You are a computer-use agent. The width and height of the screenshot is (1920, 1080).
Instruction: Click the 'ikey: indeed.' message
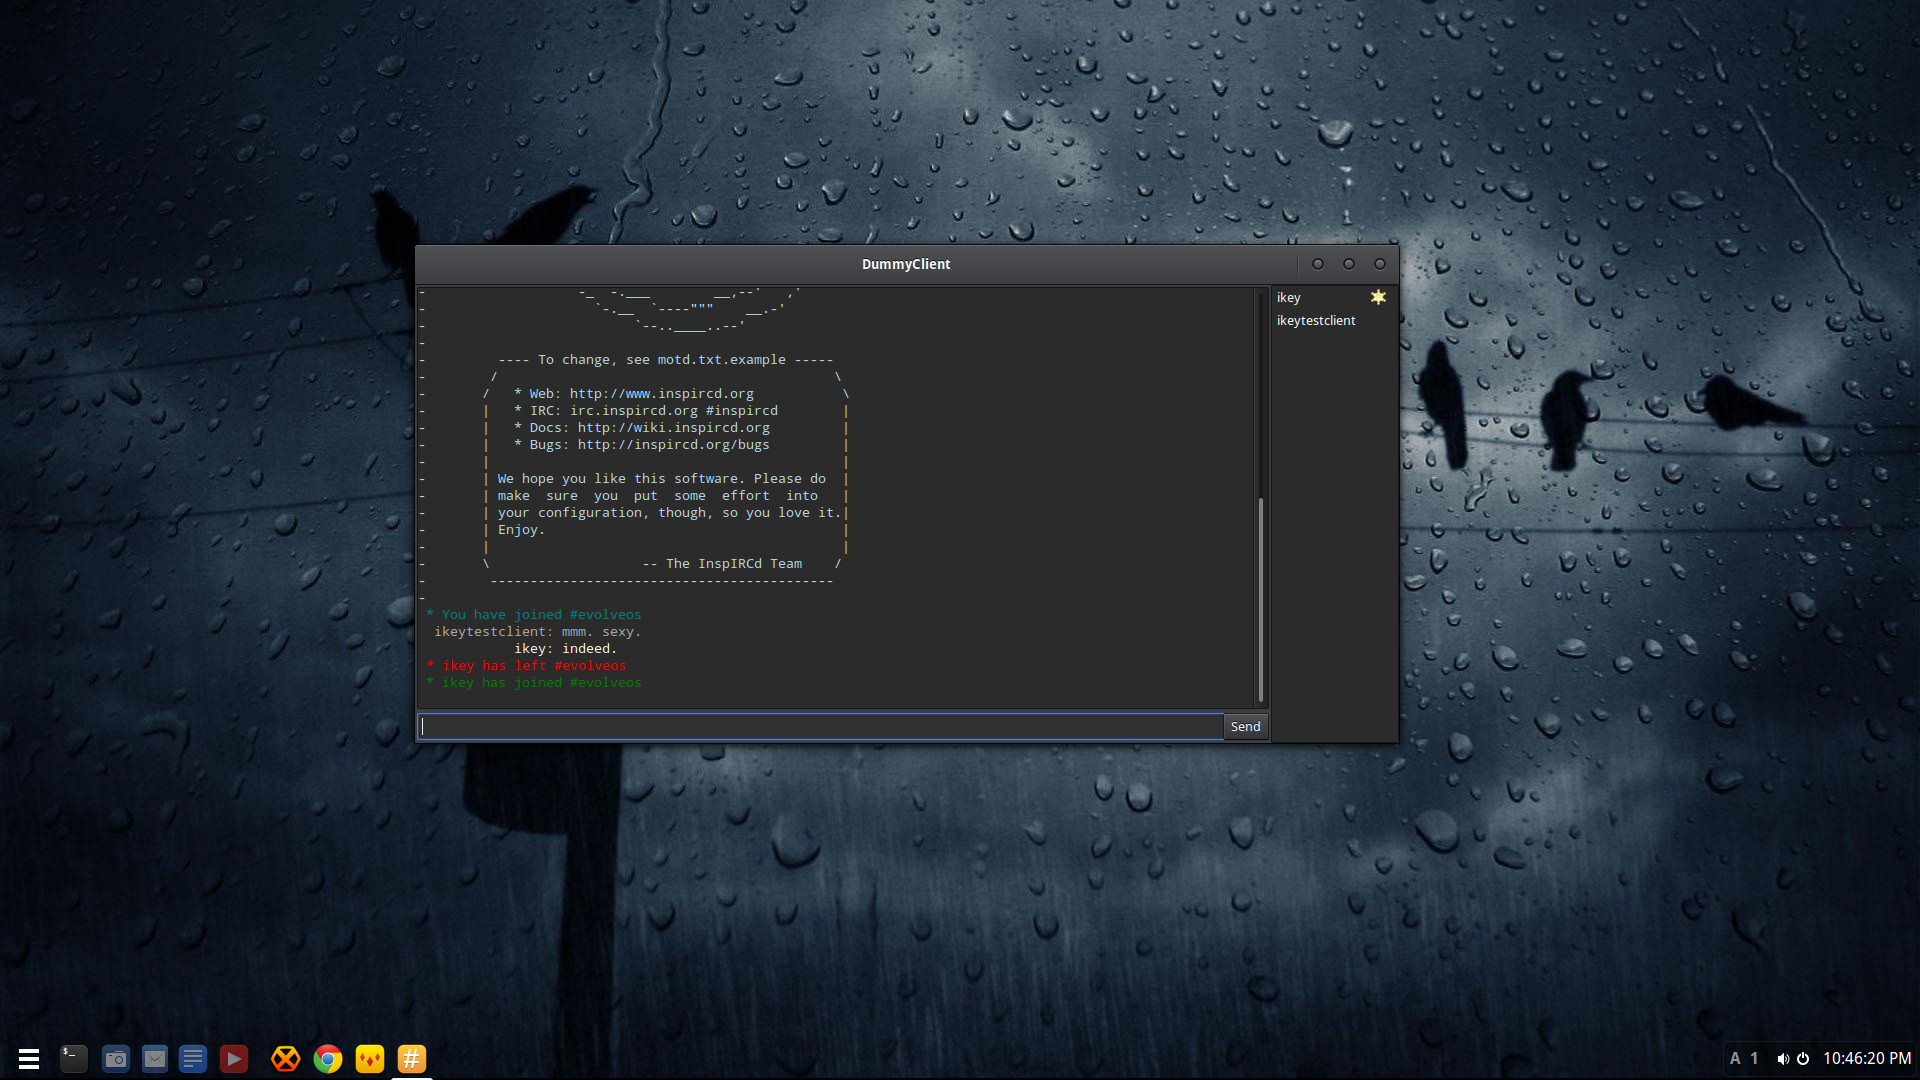[x=565, y=649]
